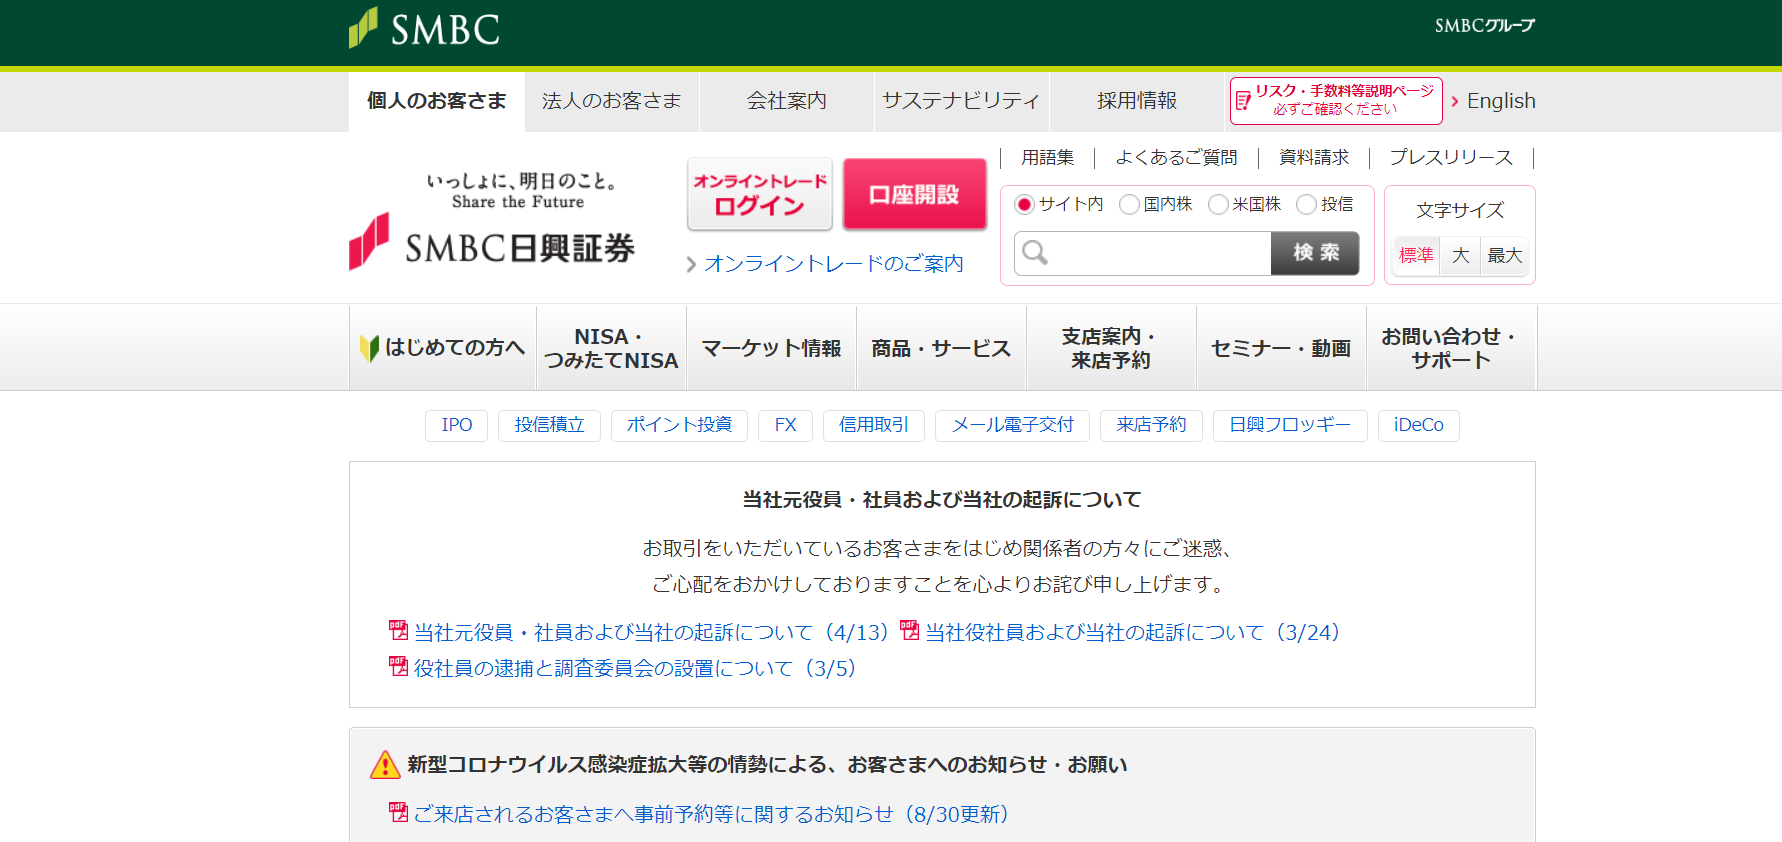Click the ポイント投資 quick link
Screen dimensions: 1782x842
click(x=679, y=425)
